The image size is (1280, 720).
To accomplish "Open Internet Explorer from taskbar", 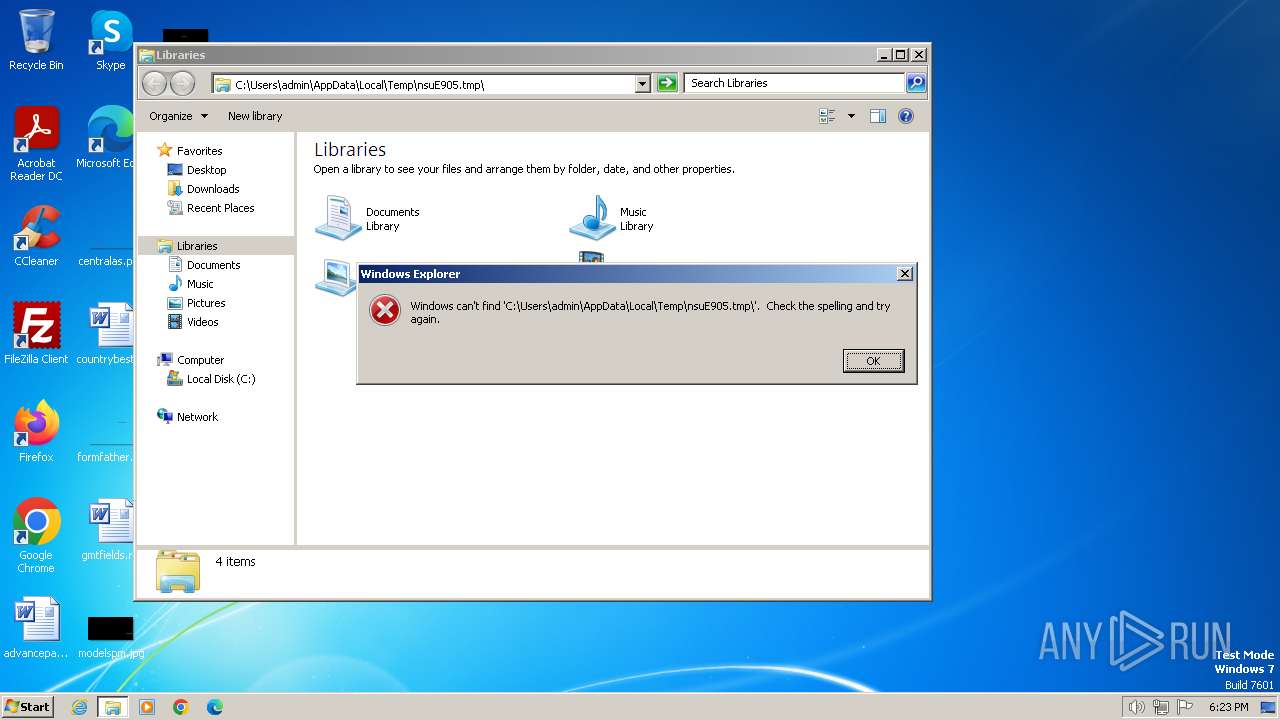I will point(79,707).
